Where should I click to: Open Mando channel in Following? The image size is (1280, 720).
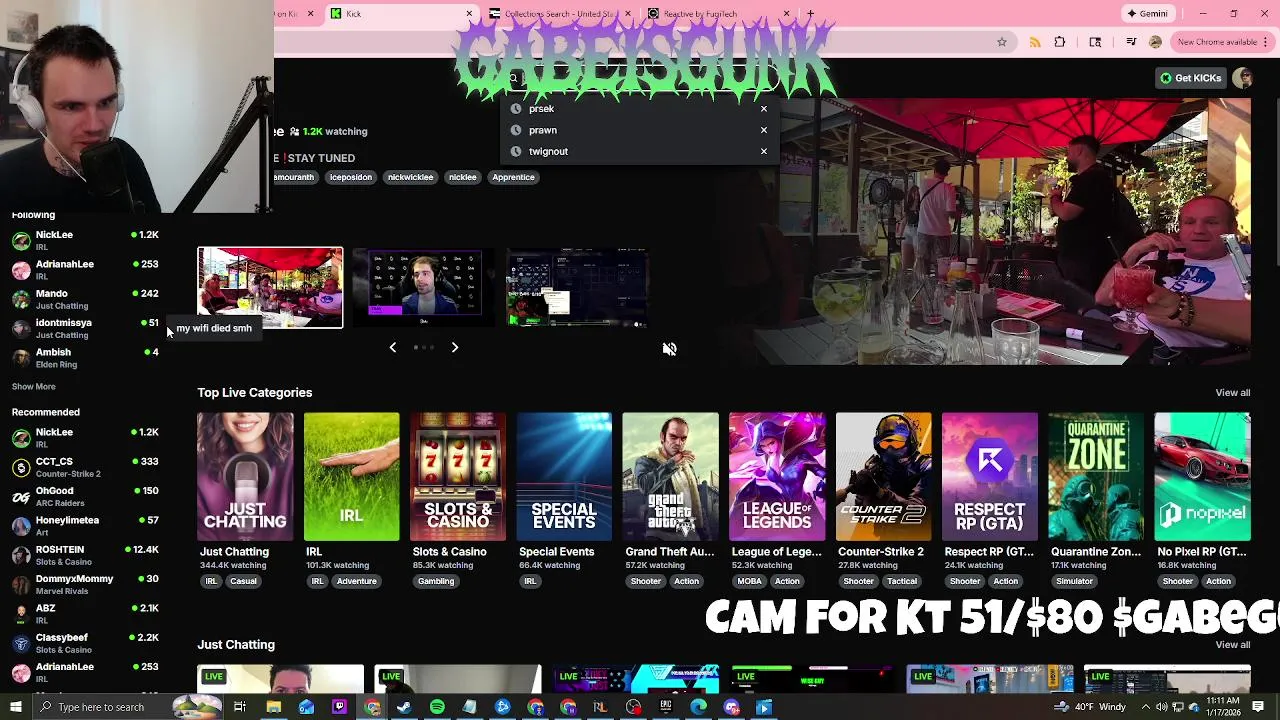[x=85, y=299]
